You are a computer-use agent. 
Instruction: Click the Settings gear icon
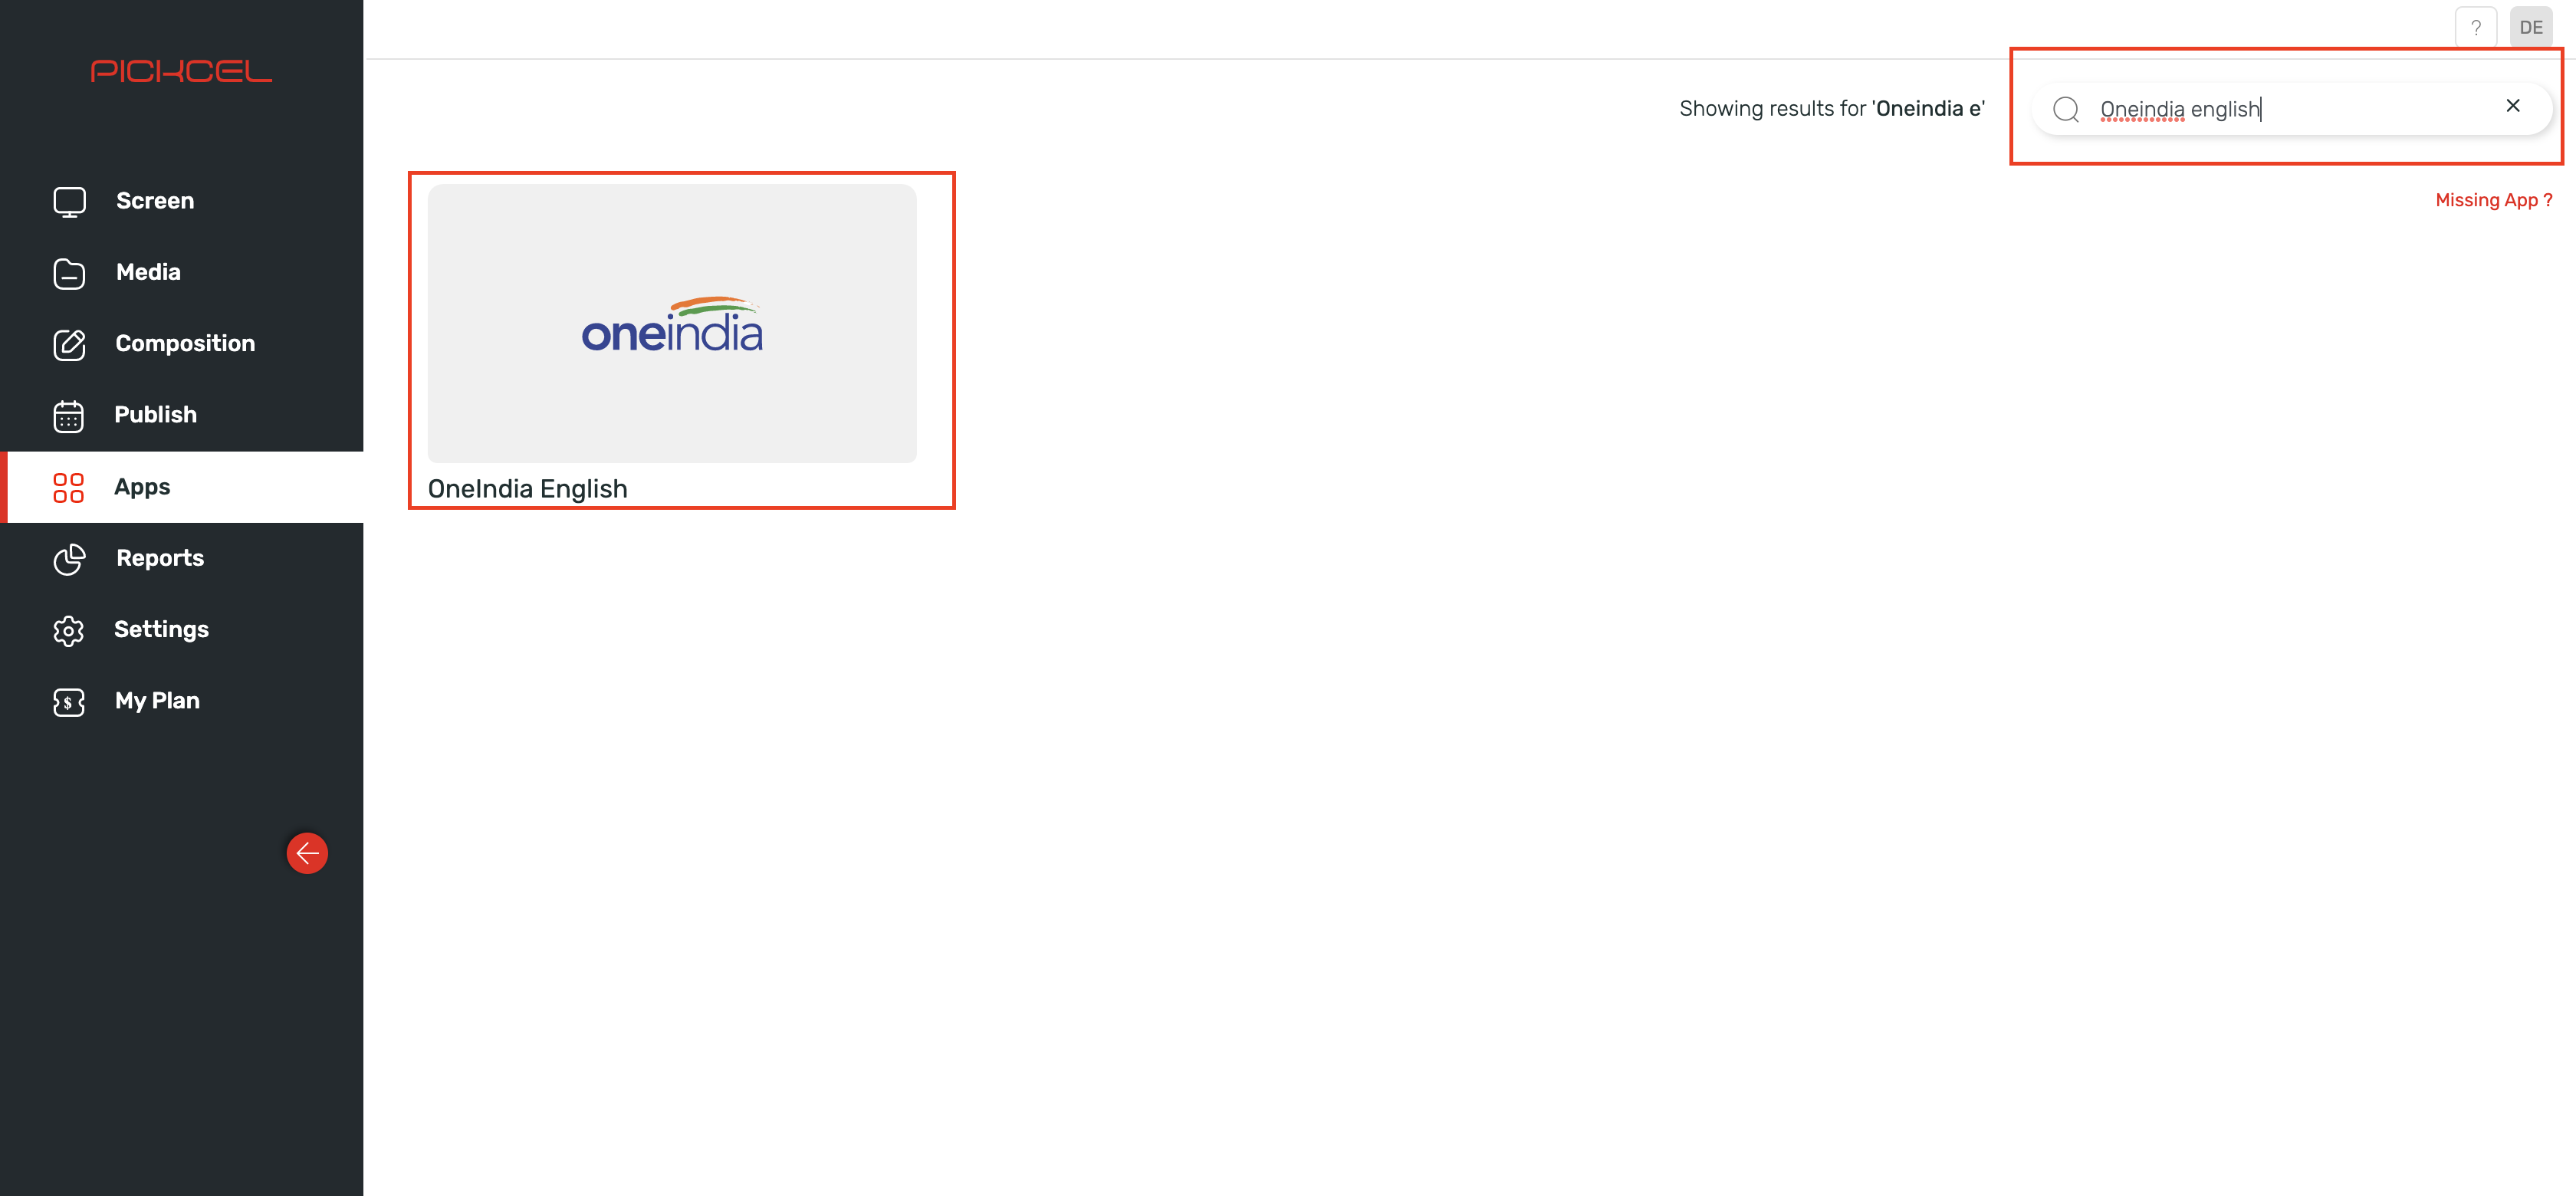pyautogui.click(x=69, y=631)
